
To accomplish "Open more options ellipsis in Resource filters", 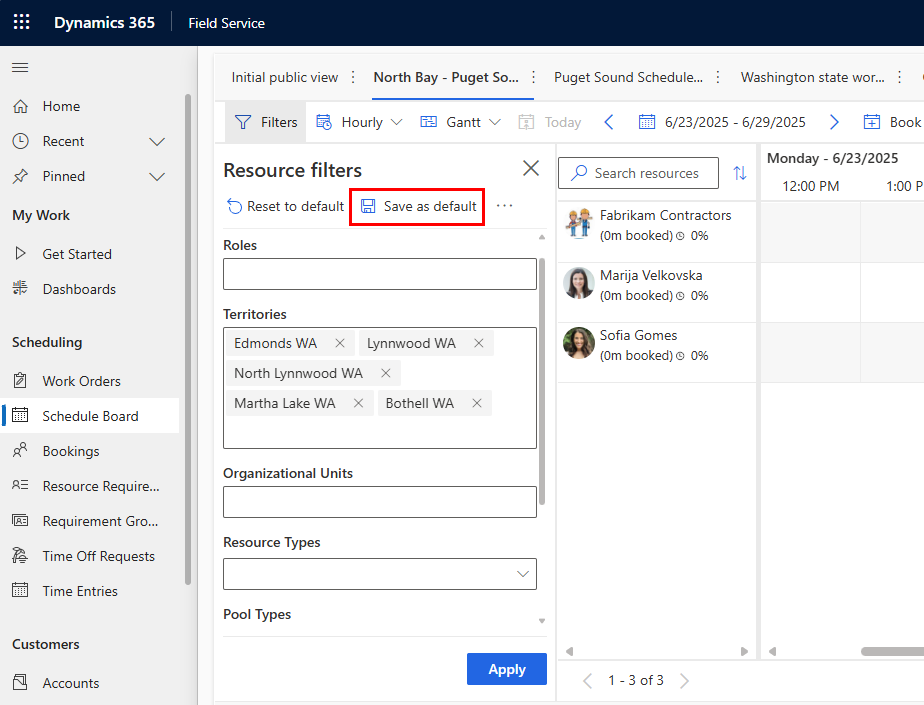I will point(504,206).
